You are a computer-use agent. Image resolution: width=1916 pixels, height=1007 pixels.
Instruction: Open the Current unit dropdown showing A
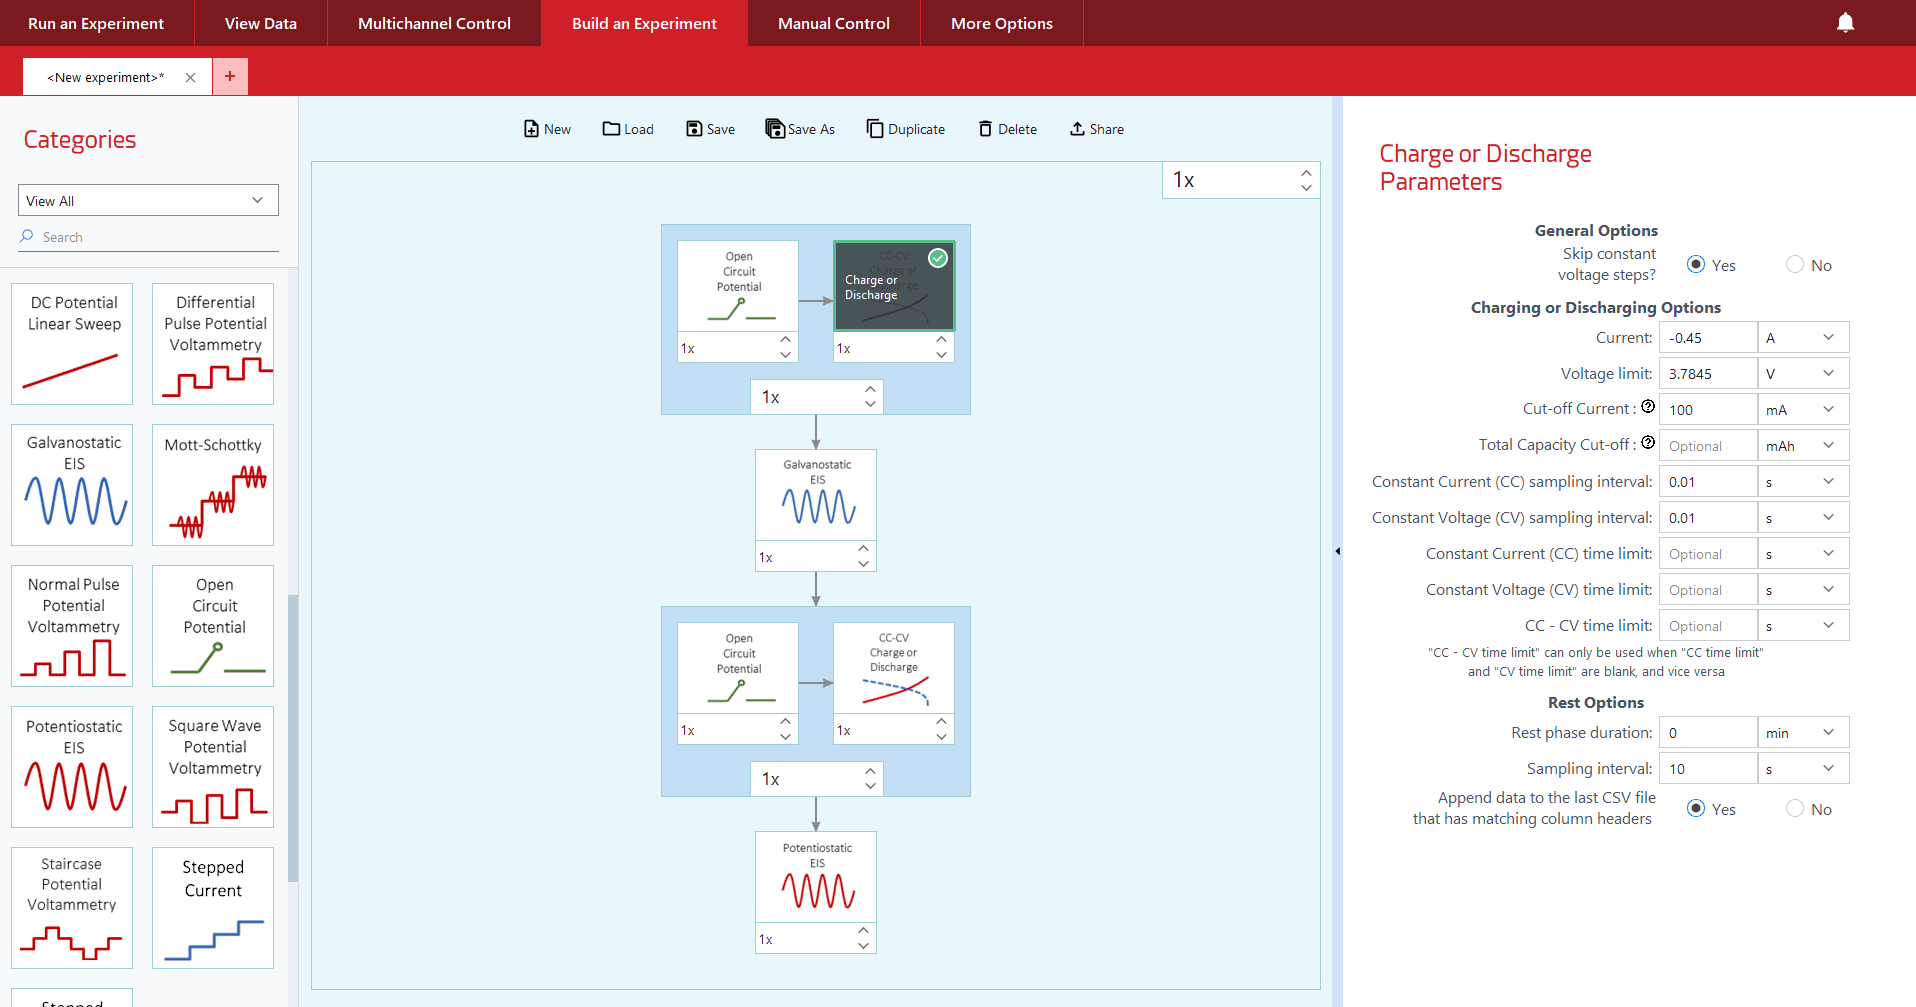pos(1803,338)
